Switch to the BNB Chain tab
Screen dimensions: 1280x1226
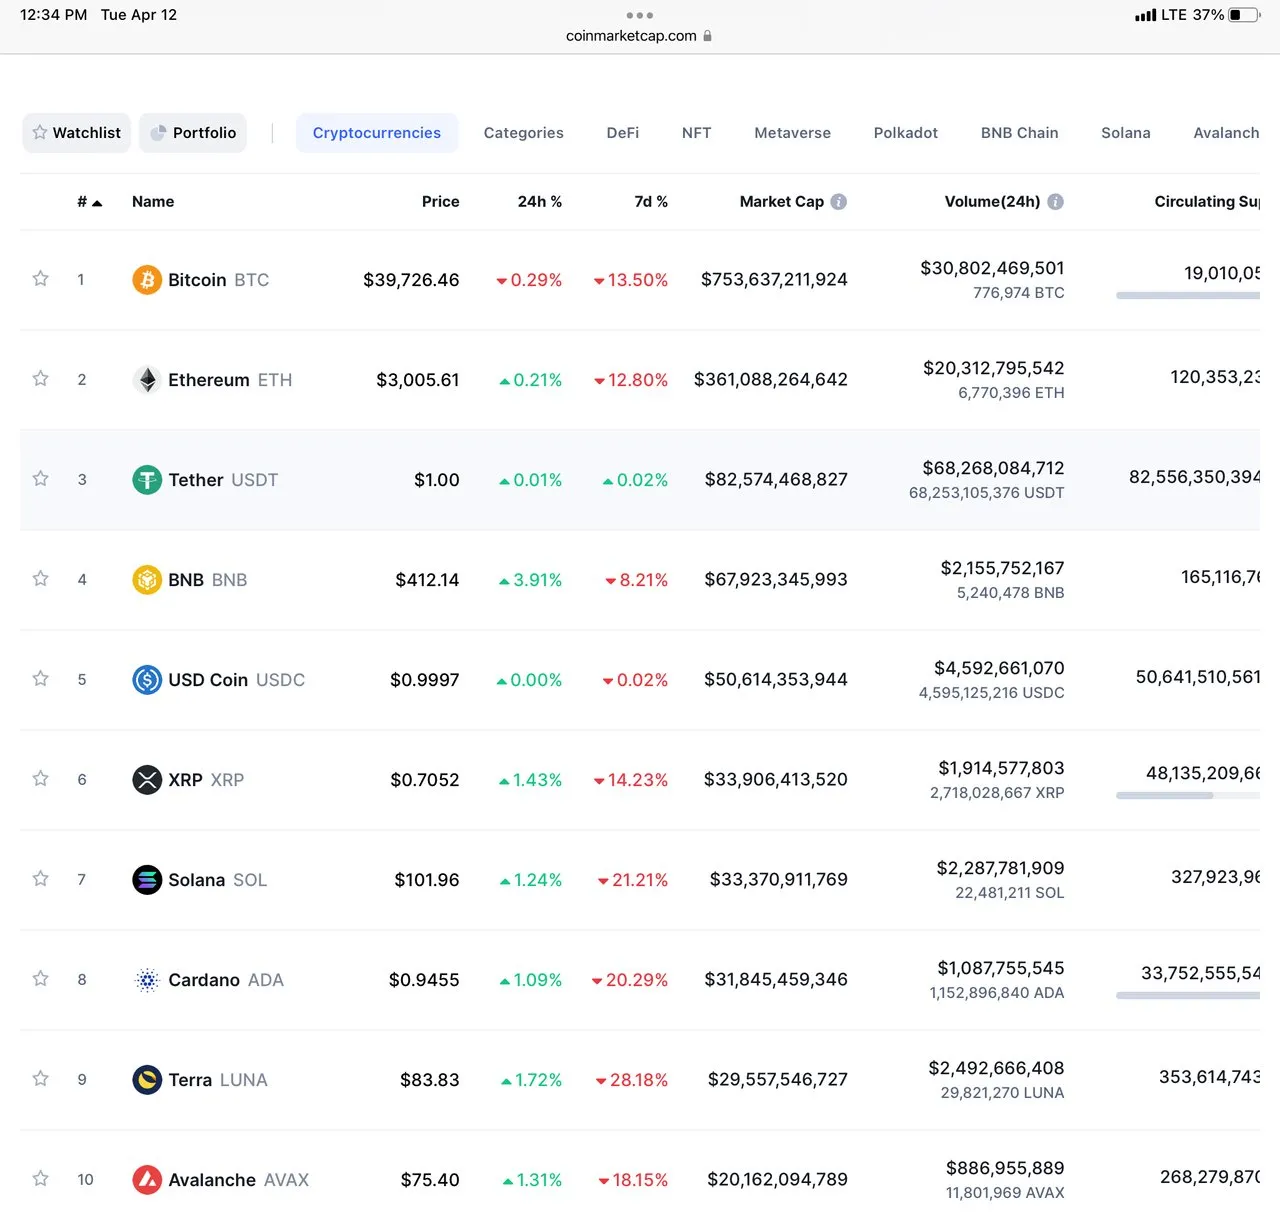click(x=1020, y=133)
